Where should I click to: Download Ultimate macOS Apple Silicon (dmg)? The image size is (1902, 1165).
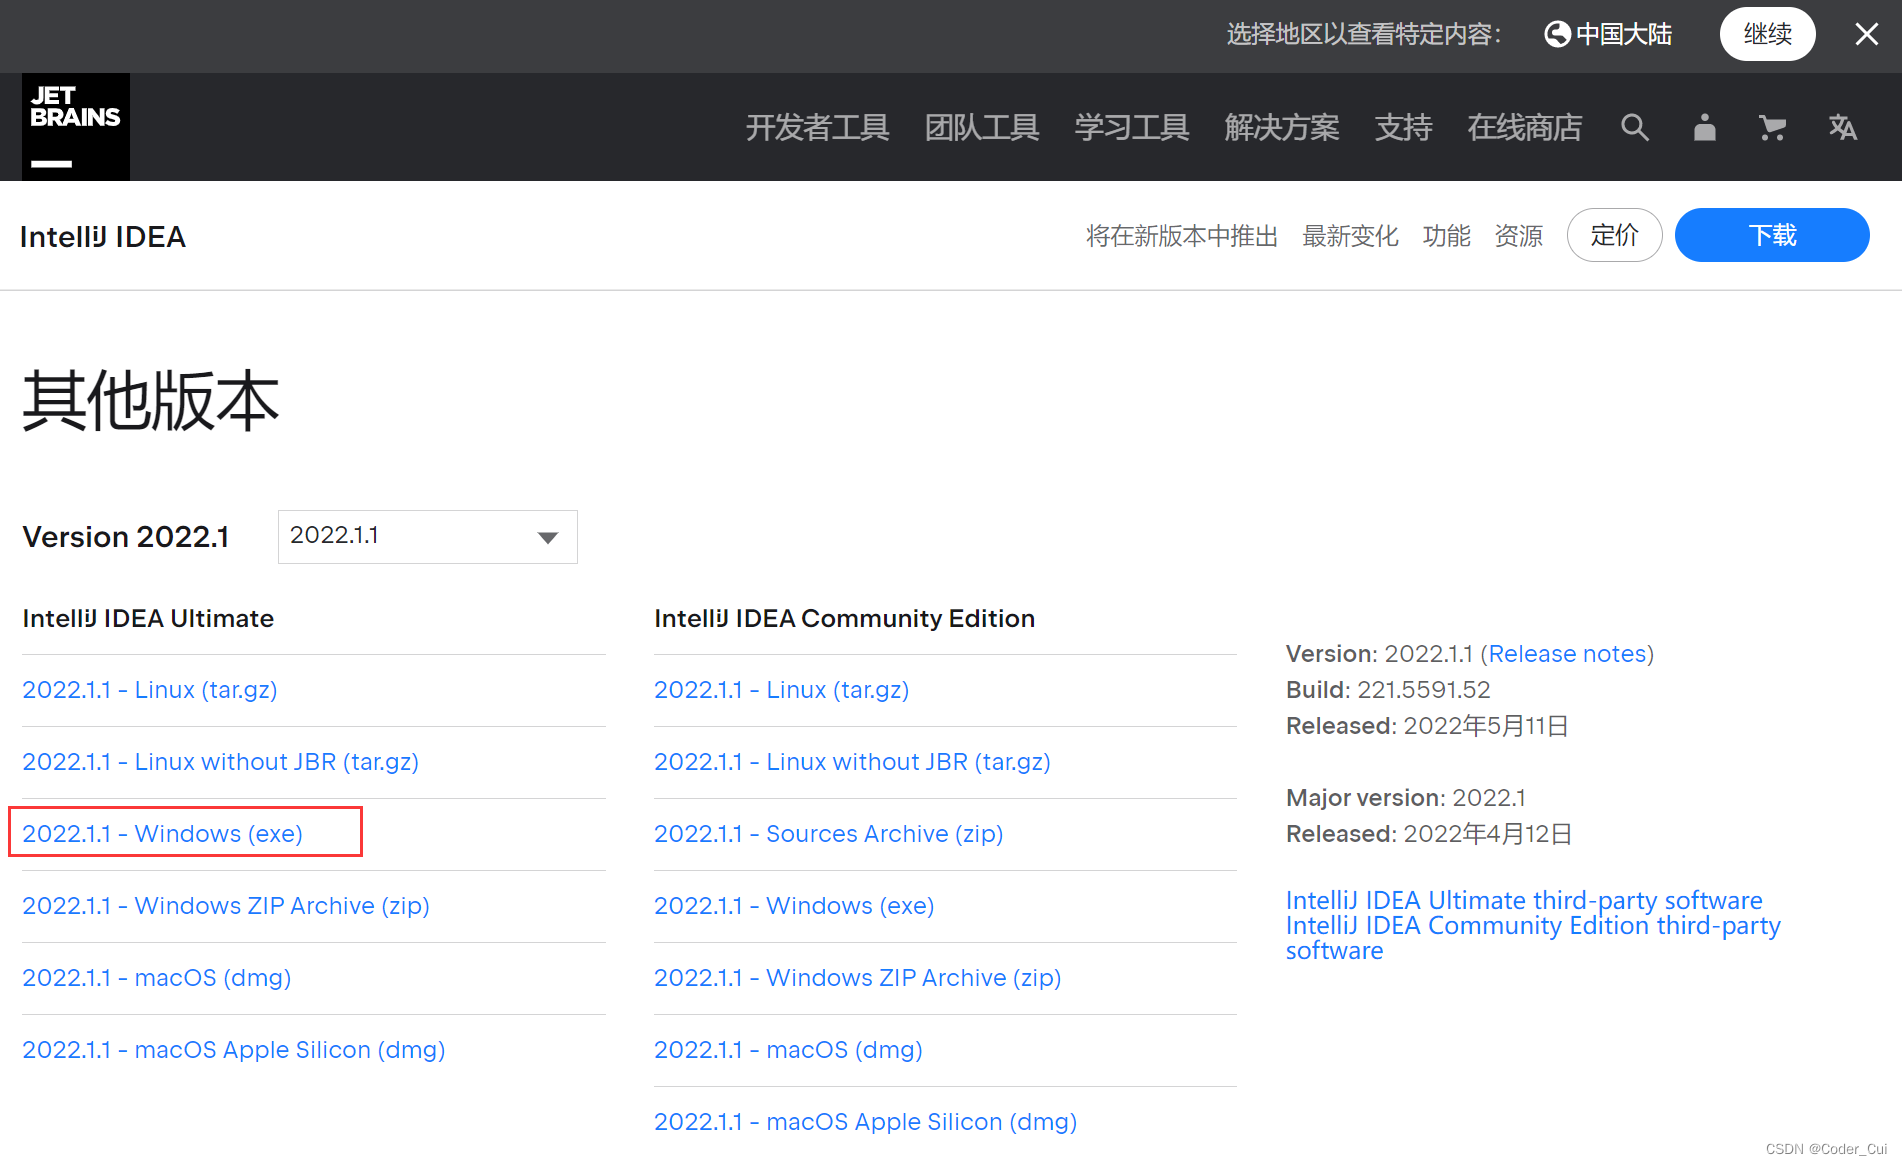coord(234,1050)
